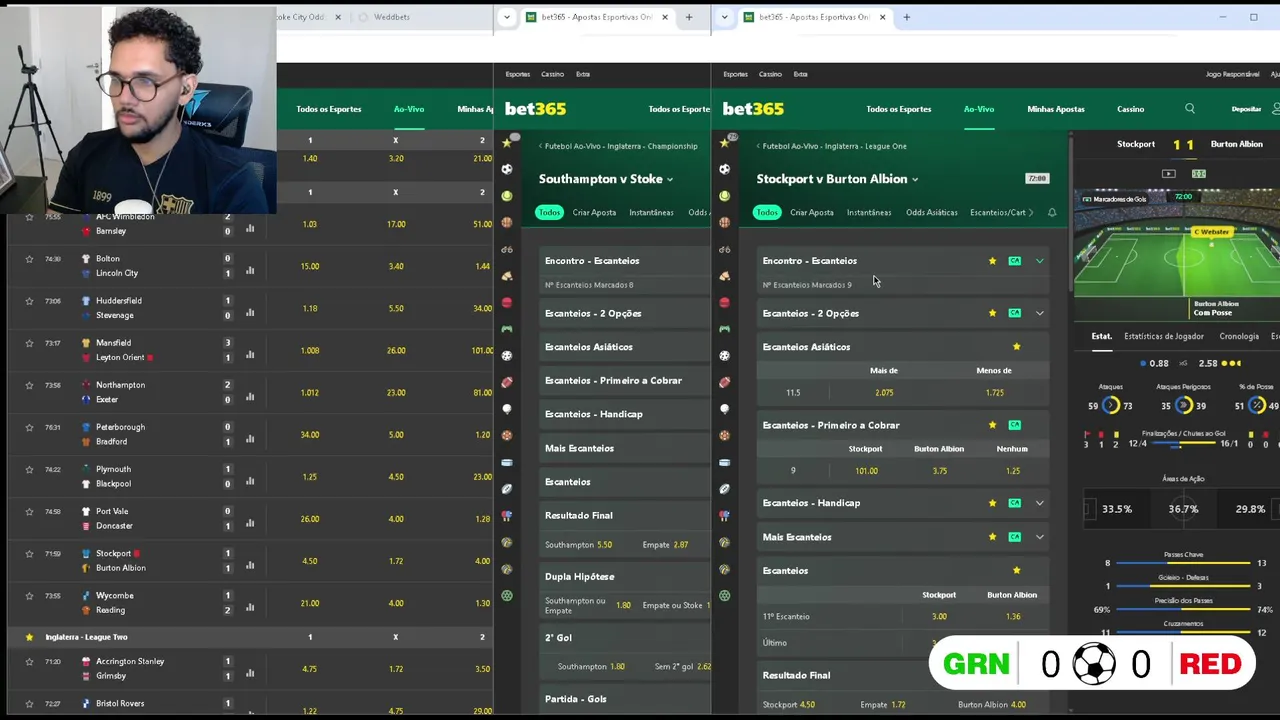
Task: Select soccer ball icon in Southampton window sidebar
Action: (507, 169)
